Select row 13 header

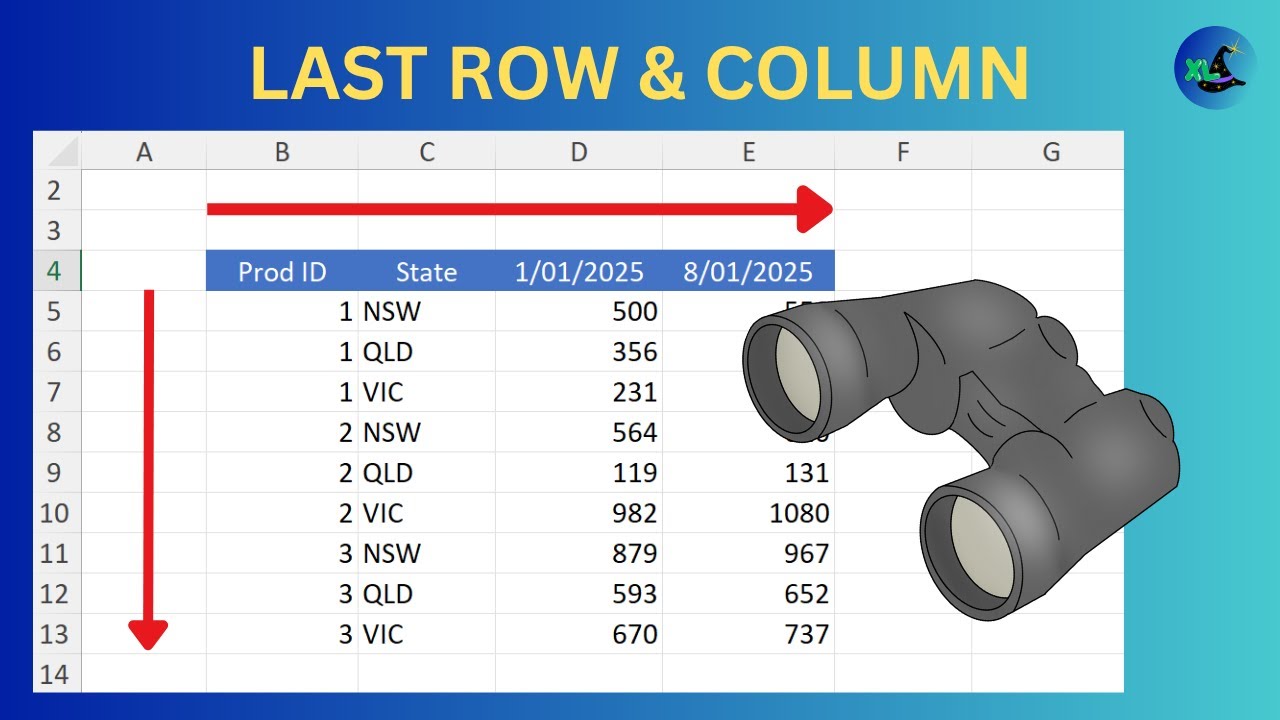(x=57, y=634)
